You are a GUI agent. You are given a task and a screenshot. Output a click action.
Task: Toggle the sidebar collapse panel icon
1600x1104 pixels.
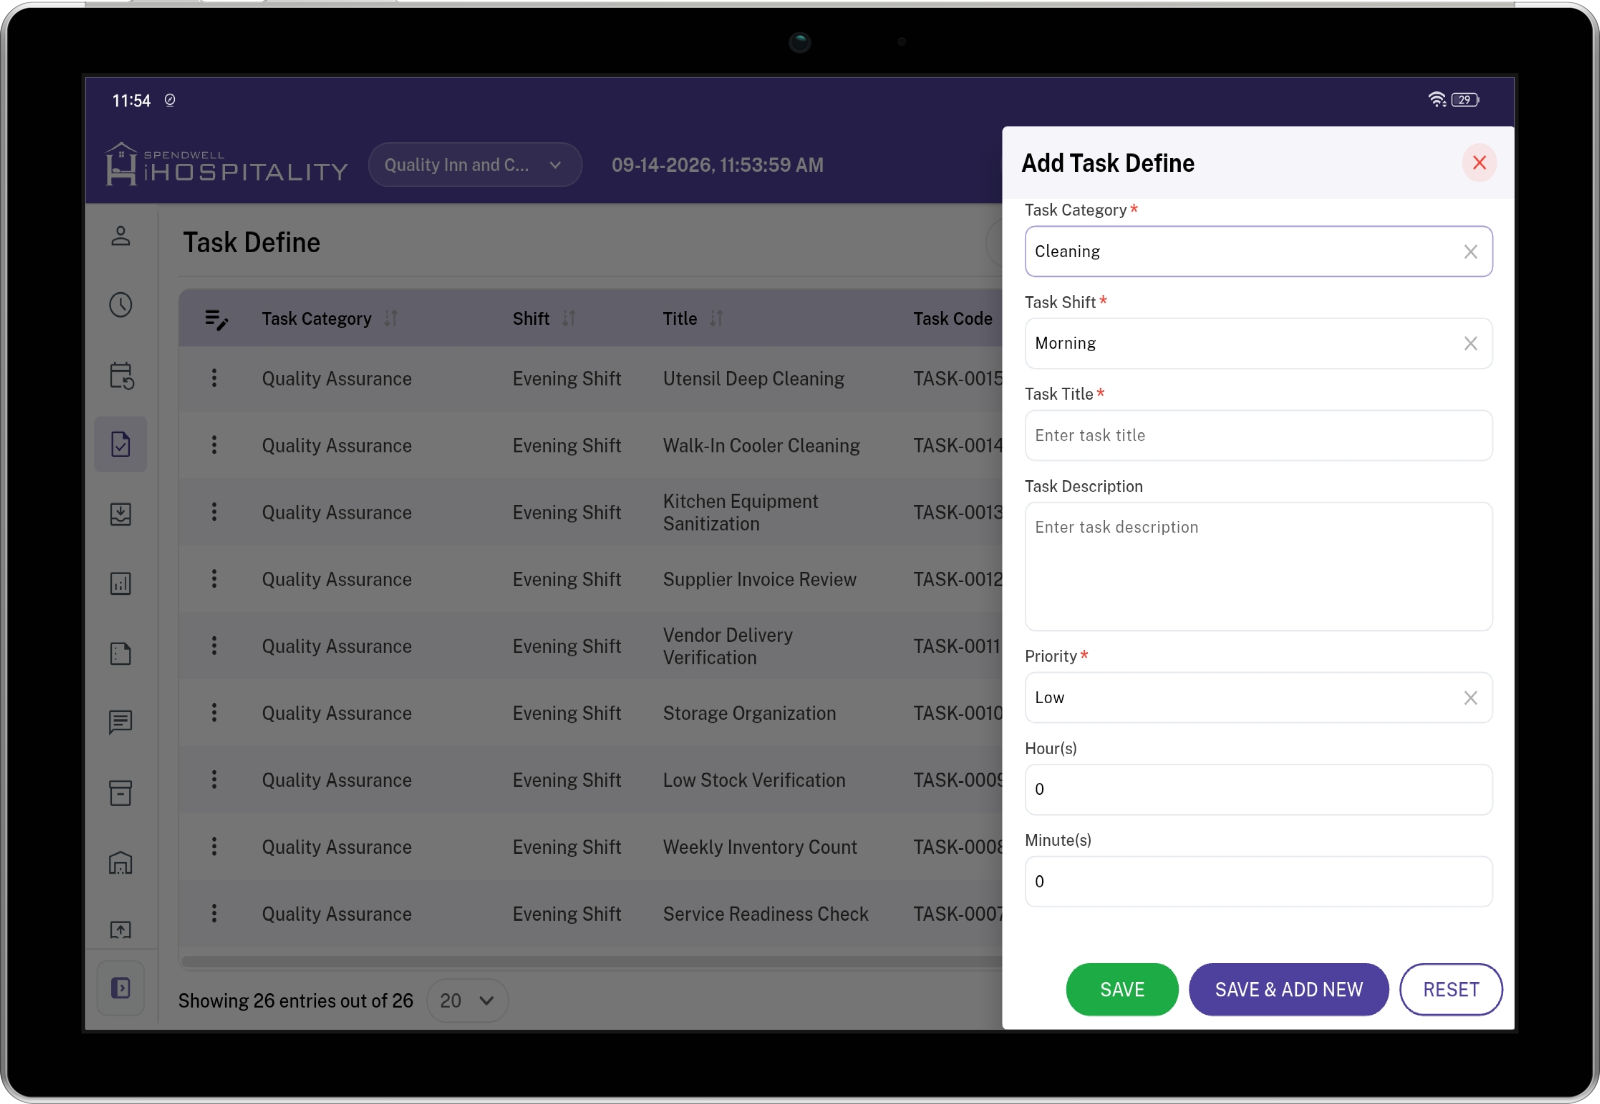pos(121,988)
